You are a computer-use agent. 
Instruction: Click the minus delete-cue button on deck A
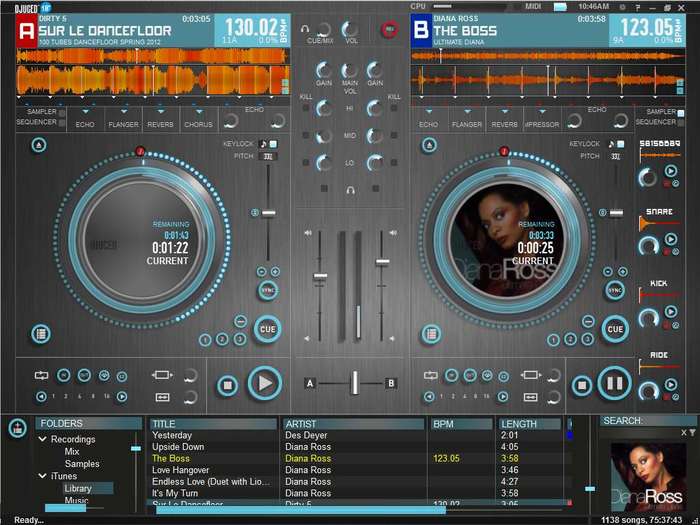tap(240, 321)
